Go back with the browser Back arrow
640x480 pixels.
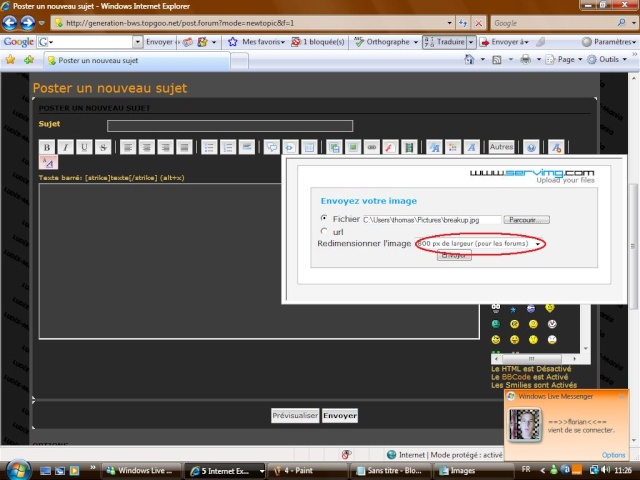(x=9, y=23)
